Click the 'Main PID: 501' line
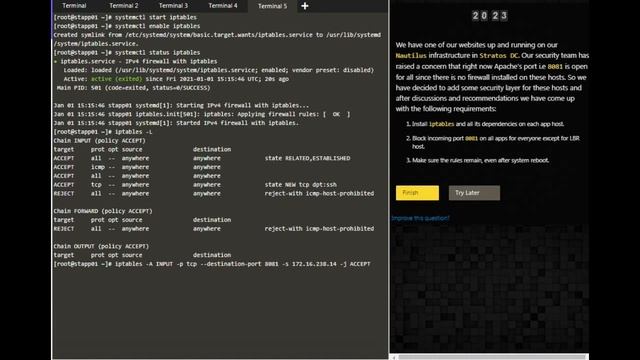The width and height of the screenshot is (640, 360). 133,88
